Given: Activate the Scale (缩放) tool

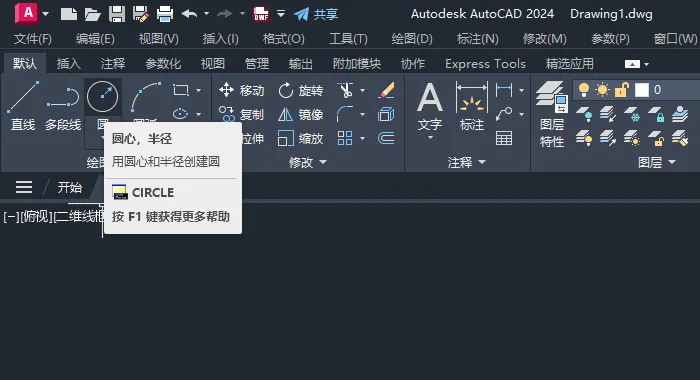Looking at the screenshot, I should [300, 138].
